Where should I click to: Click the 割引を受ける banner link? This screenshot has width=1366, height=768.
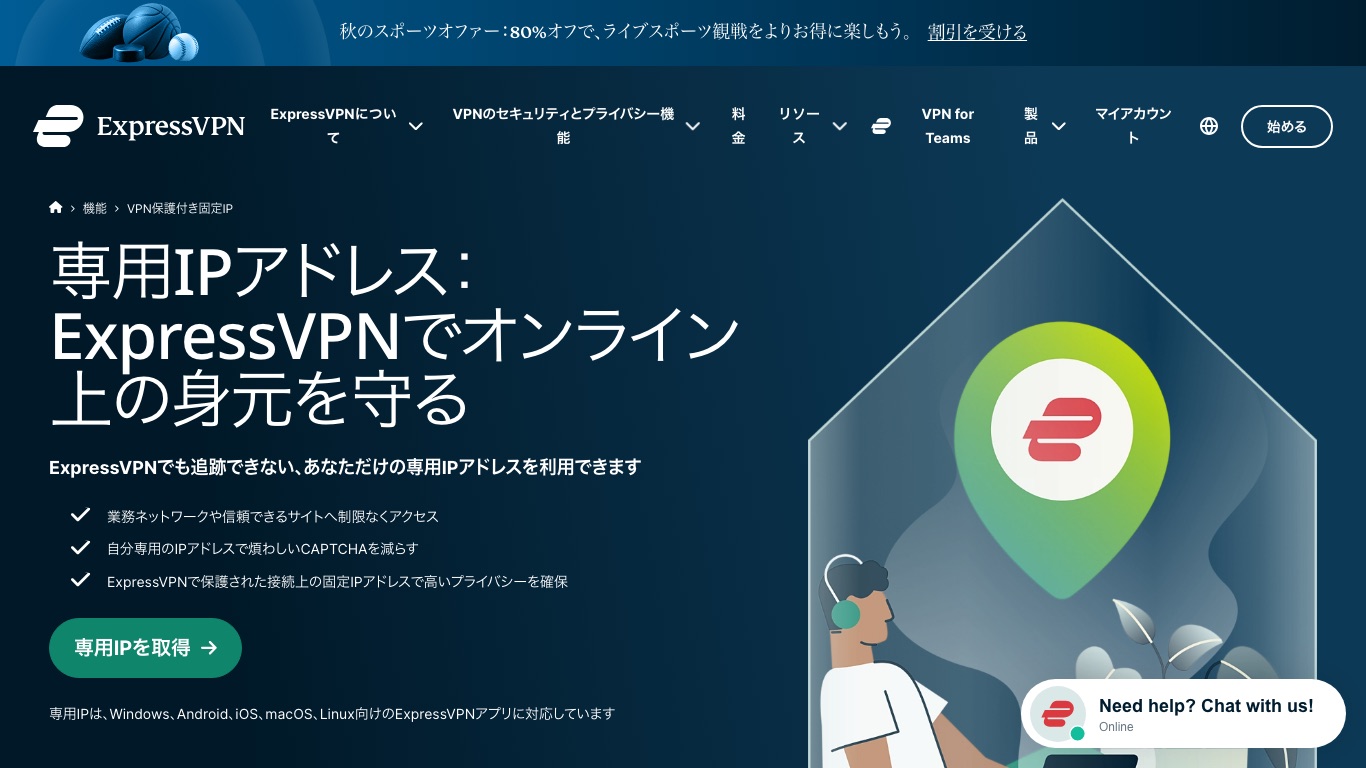[977, 32]
